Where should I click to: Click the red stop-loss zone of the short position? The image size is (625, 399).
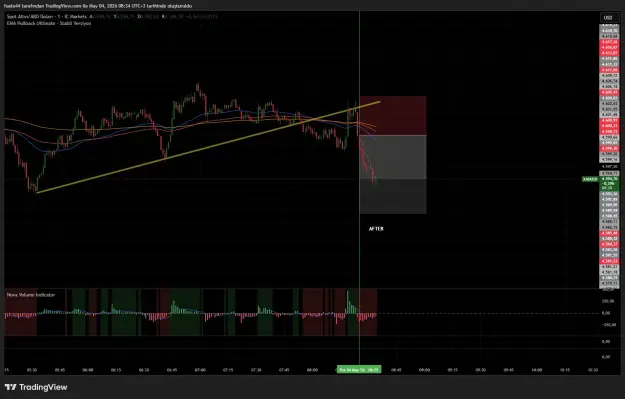coord(393,116)
